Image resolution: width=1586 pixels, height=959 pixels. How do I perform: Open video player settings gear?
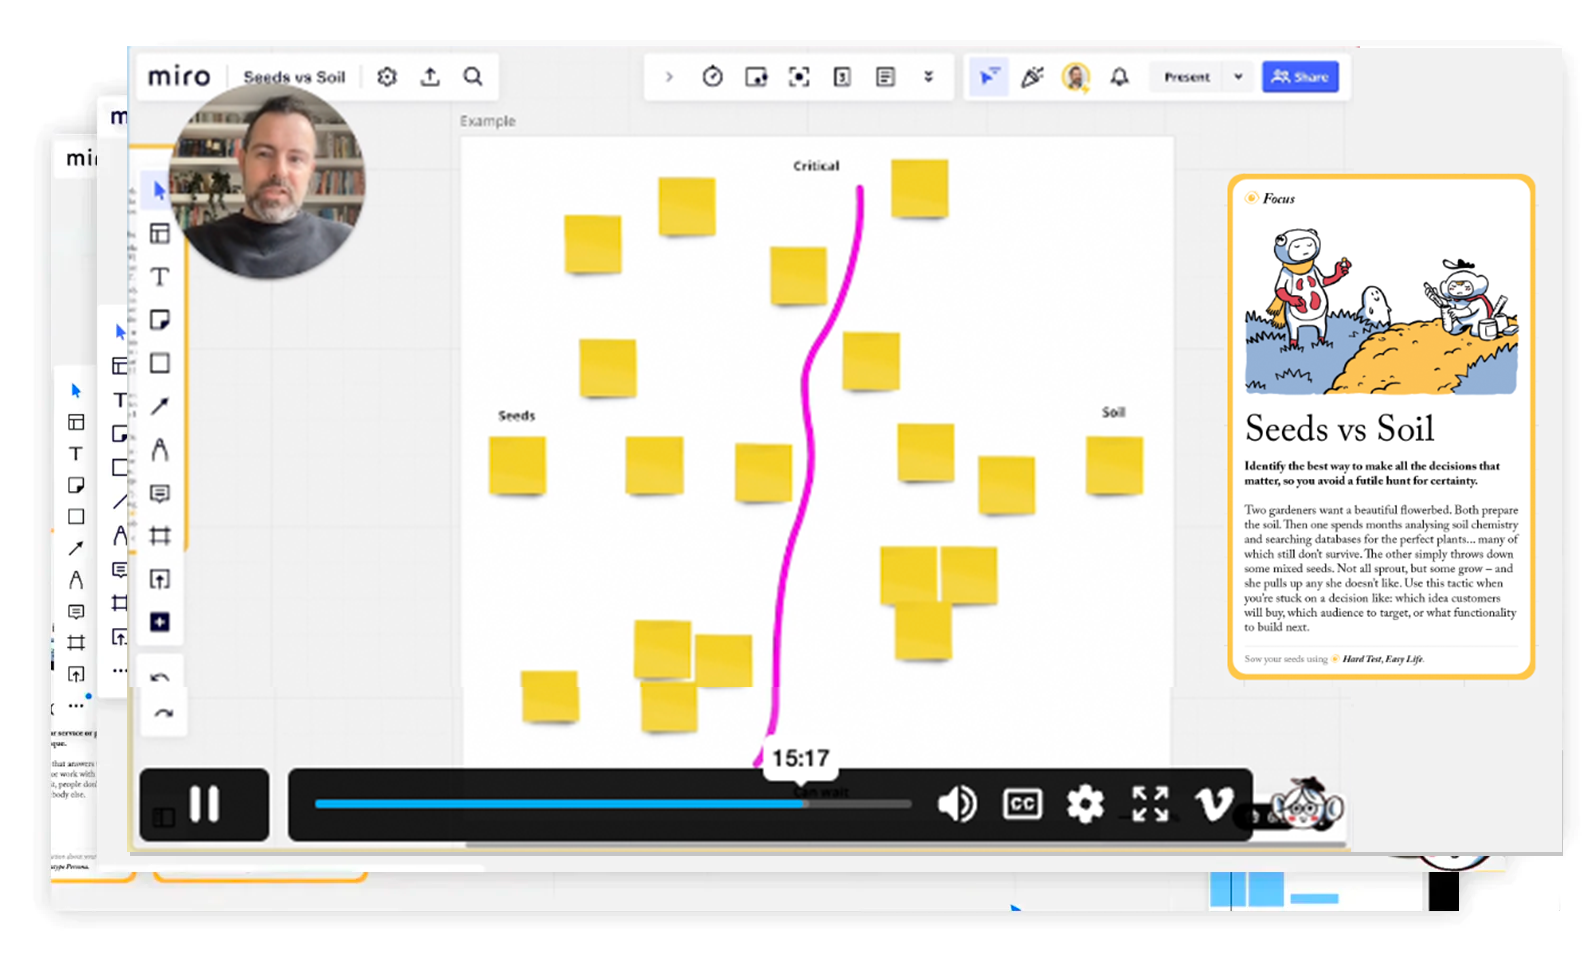(x=1085, y=804)
